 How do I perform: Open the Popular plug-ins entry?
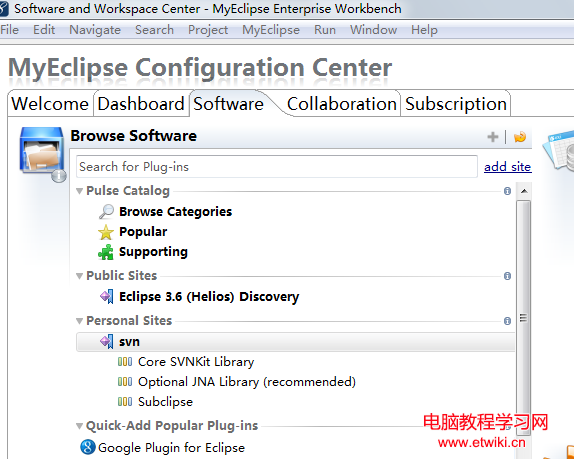143,232
